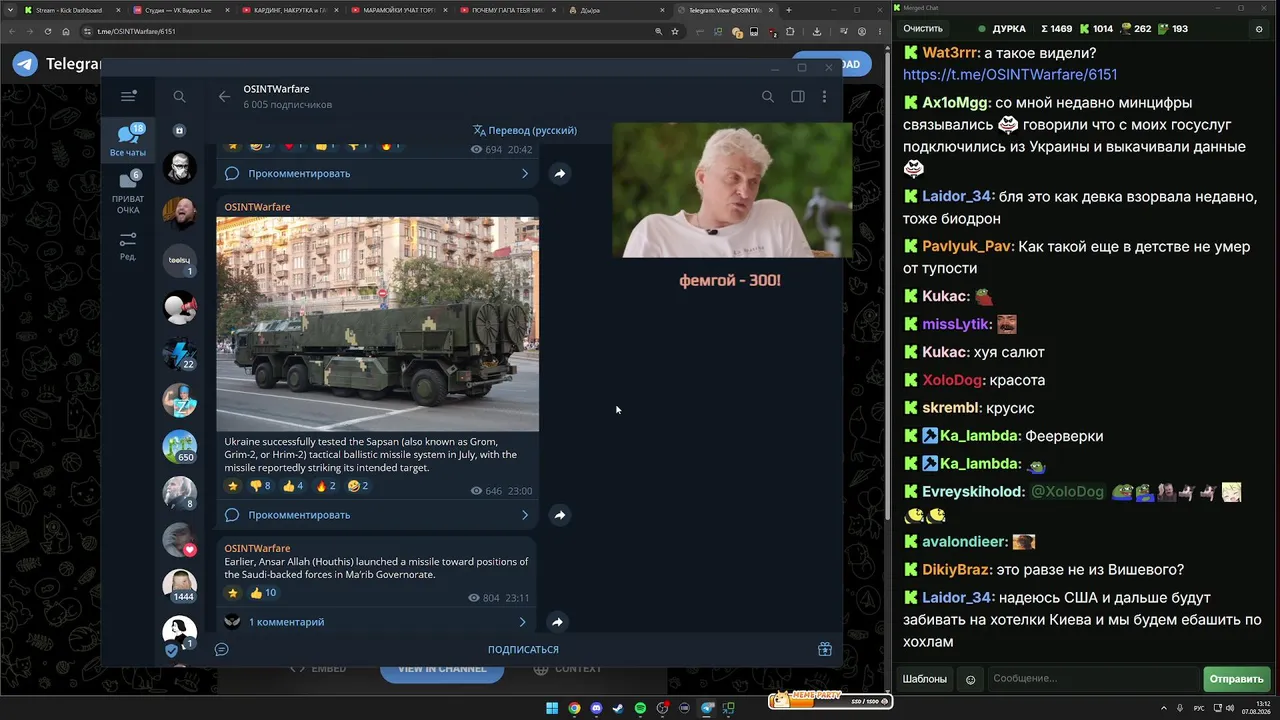
Task: Select the 'Все чаты' folder
Action: [x=128, y=141]
